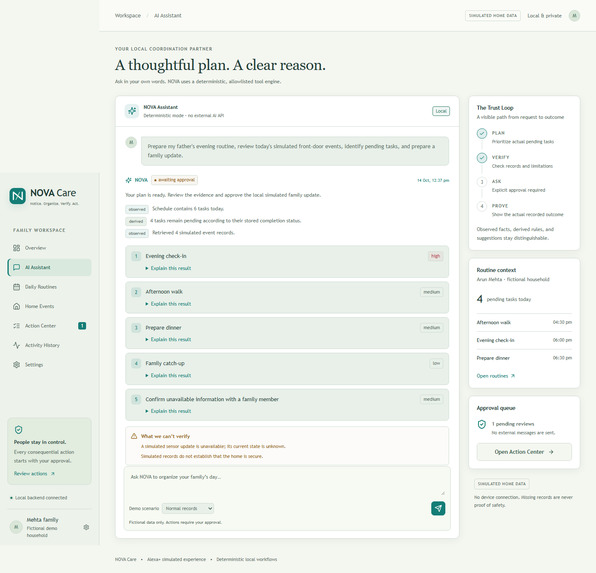The width and height of the screenshot is (596, 573).
Task: Click the VERIFY step check icon
Action: coord(482,158)
